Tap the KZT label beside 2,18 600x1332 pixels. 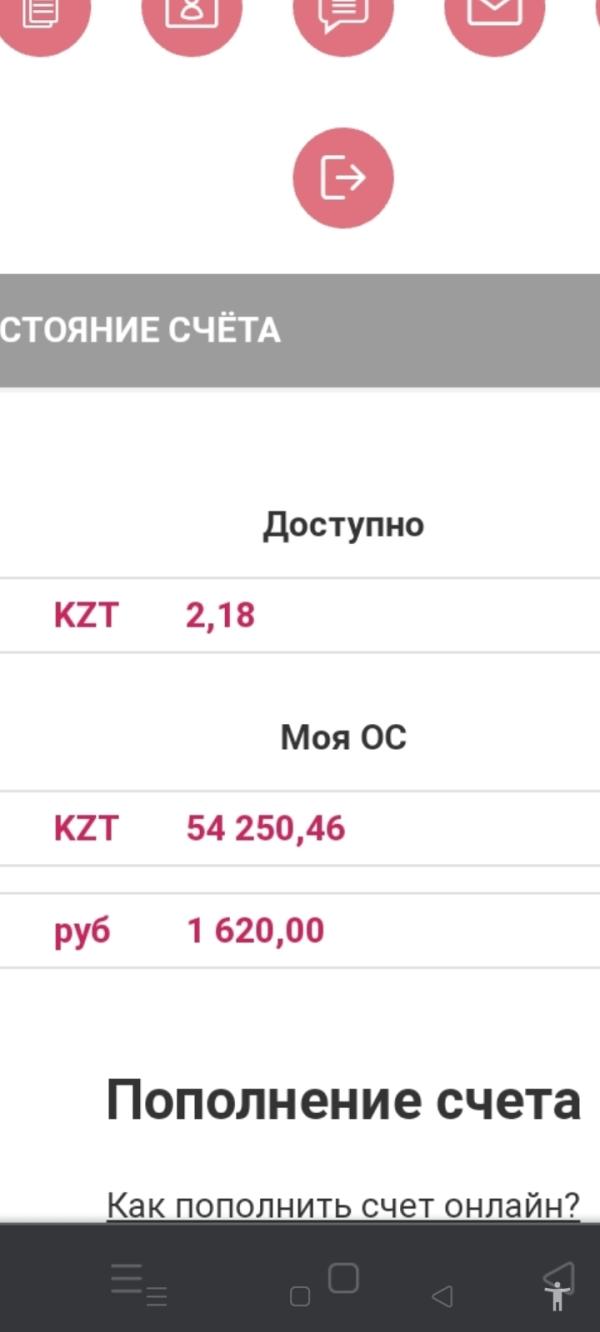coord(86,615)
